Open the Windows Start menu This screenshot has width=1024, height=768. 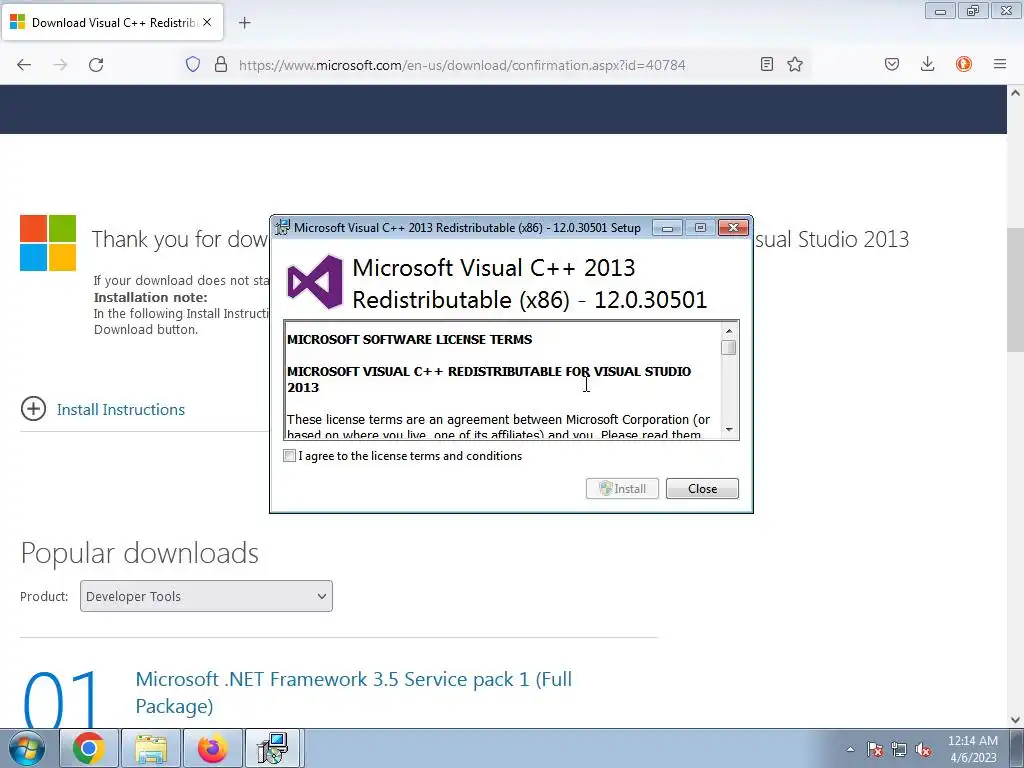pos(27,748)
